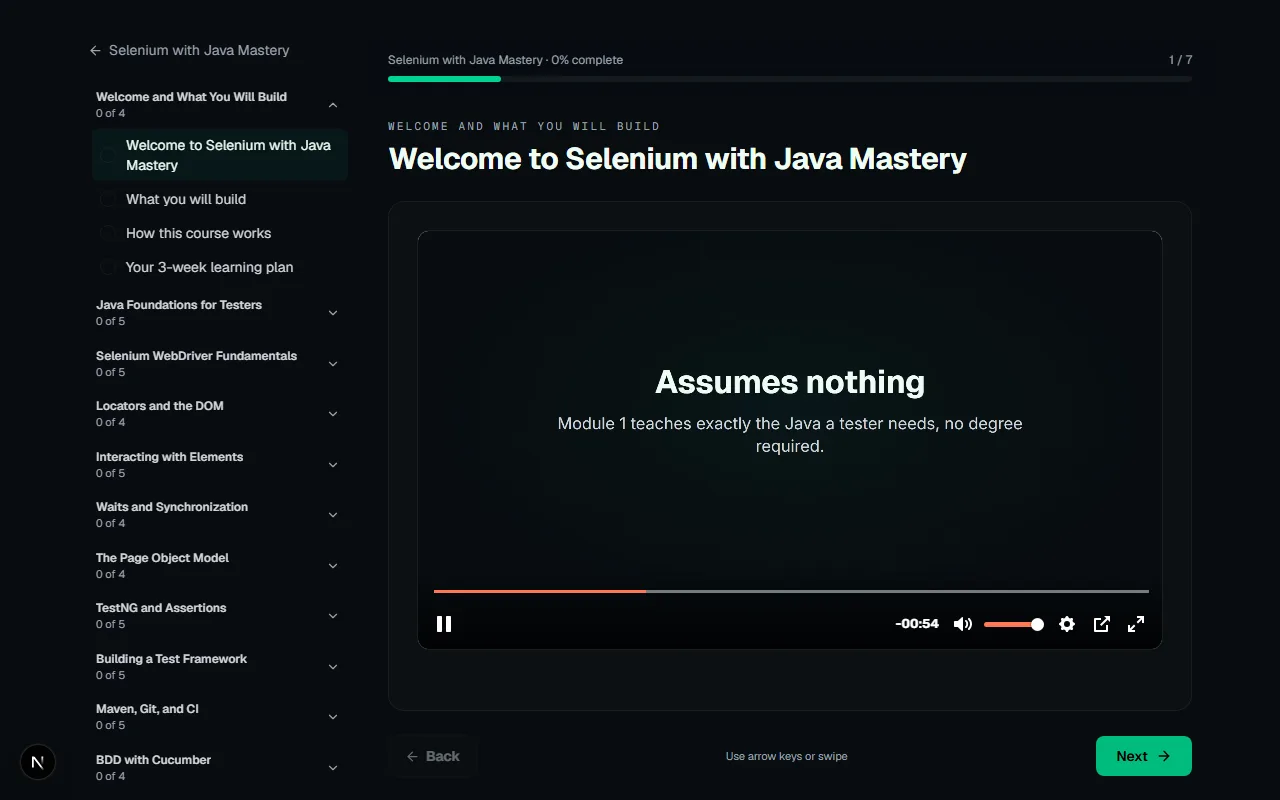Click the 0% complete status text

pos(587,60)
